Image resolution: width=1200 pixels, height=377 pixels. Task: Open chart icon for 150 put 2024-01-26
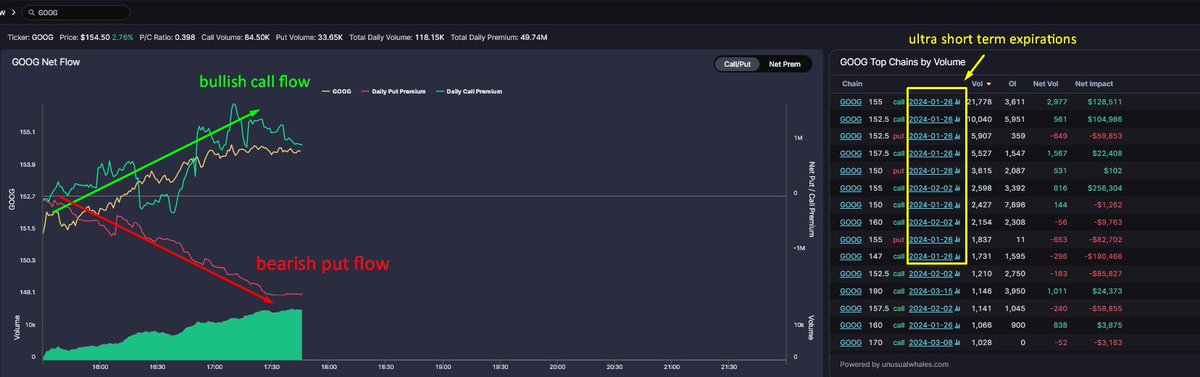pyautogui.click(x=958, y=170)
